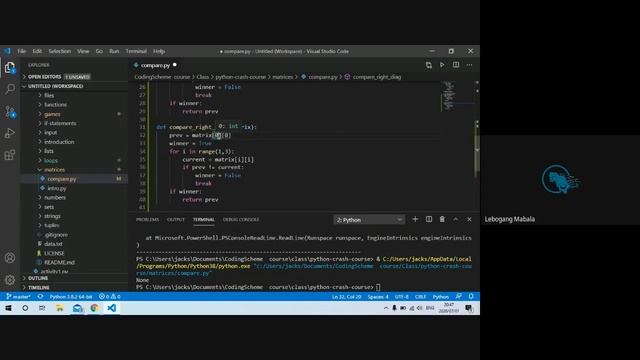
Task: Open the Explorer view in activity bar
Action: 10,67
